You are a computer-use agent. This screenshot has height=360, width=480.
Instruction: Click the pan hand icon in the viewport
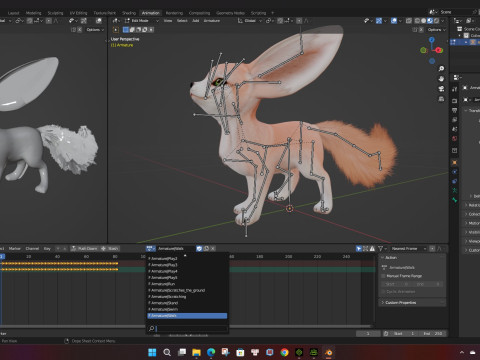coord(441,79)
